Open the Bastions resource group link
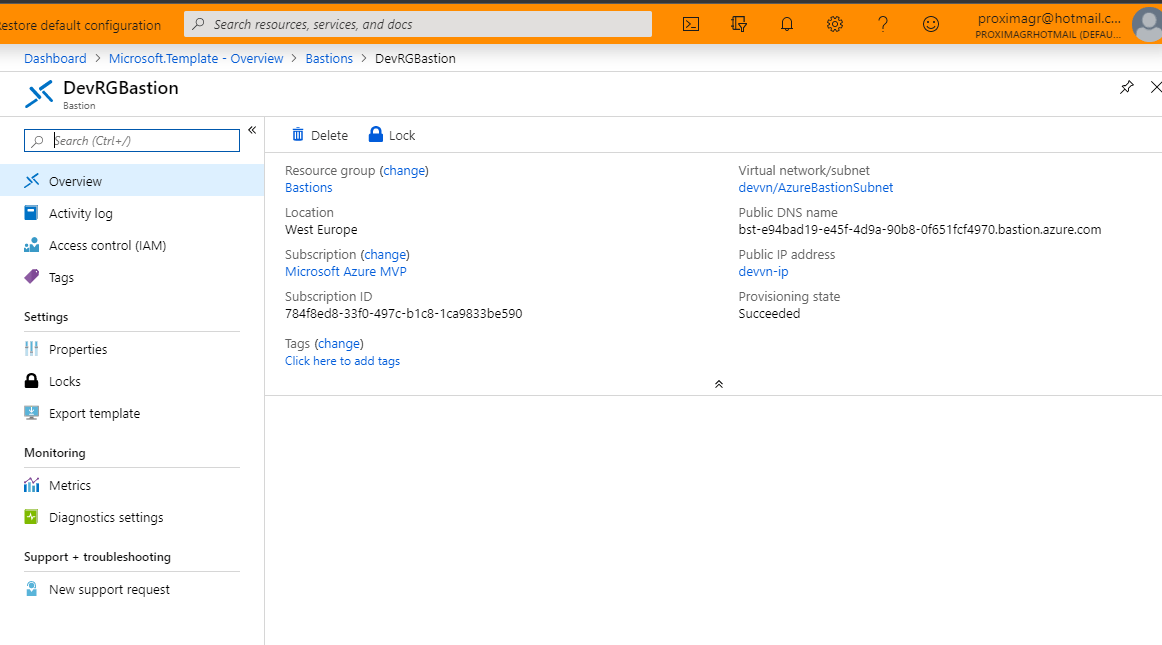The height and width of the screenshot is (645, 1162). coord(309,188)
